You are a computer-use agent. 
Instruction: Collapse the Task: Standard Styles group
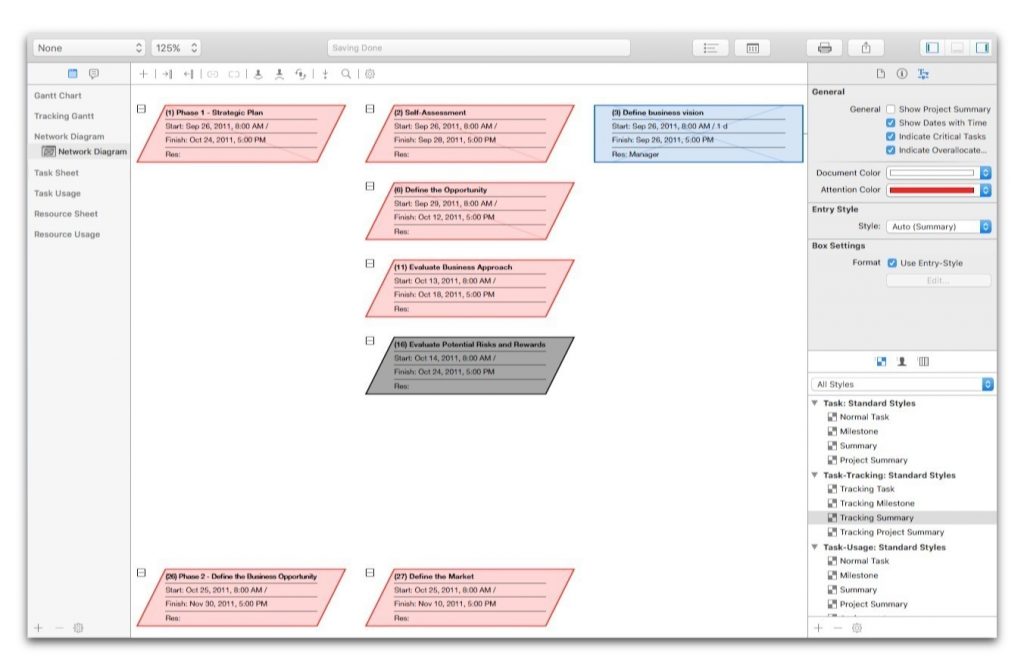point(815,403)
